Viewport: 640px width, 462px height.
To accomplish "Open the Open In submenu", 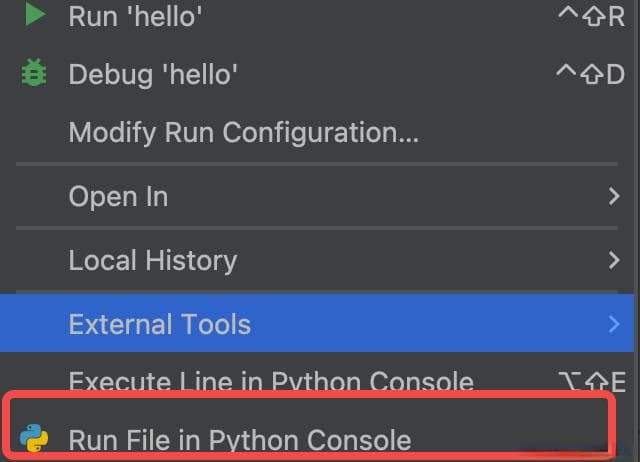I will [317, 196].
